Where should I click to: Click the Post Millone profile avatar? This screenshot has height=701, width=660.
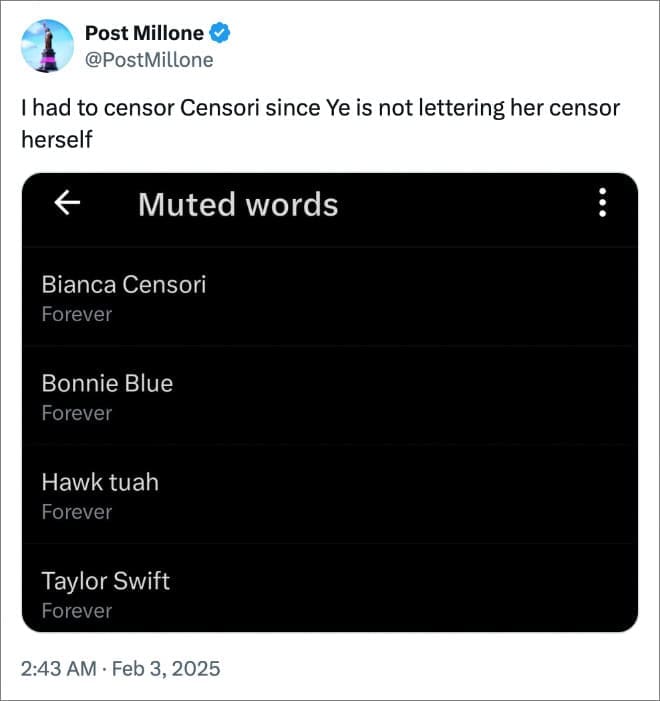pos(47,46)
